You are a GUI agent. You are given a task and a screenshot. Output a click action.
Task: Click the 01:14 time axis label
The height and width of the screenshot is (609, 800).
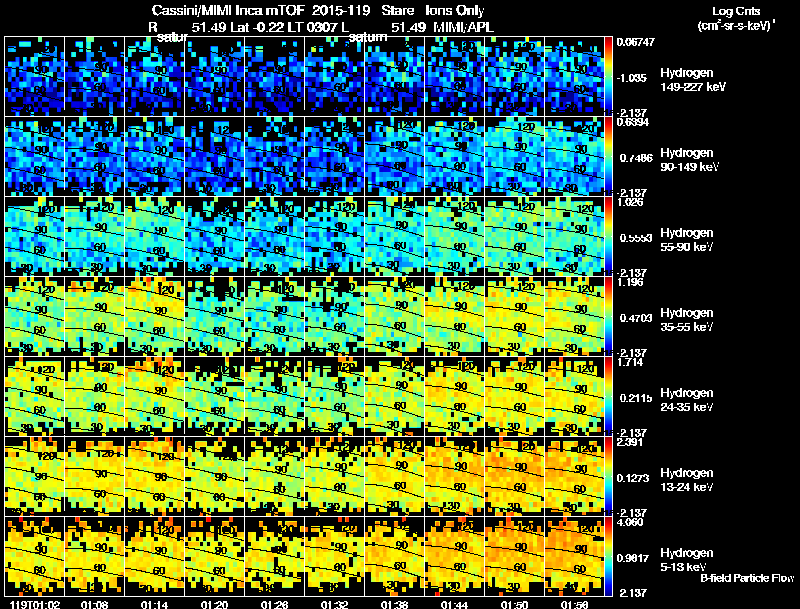(x=155, y=604)
